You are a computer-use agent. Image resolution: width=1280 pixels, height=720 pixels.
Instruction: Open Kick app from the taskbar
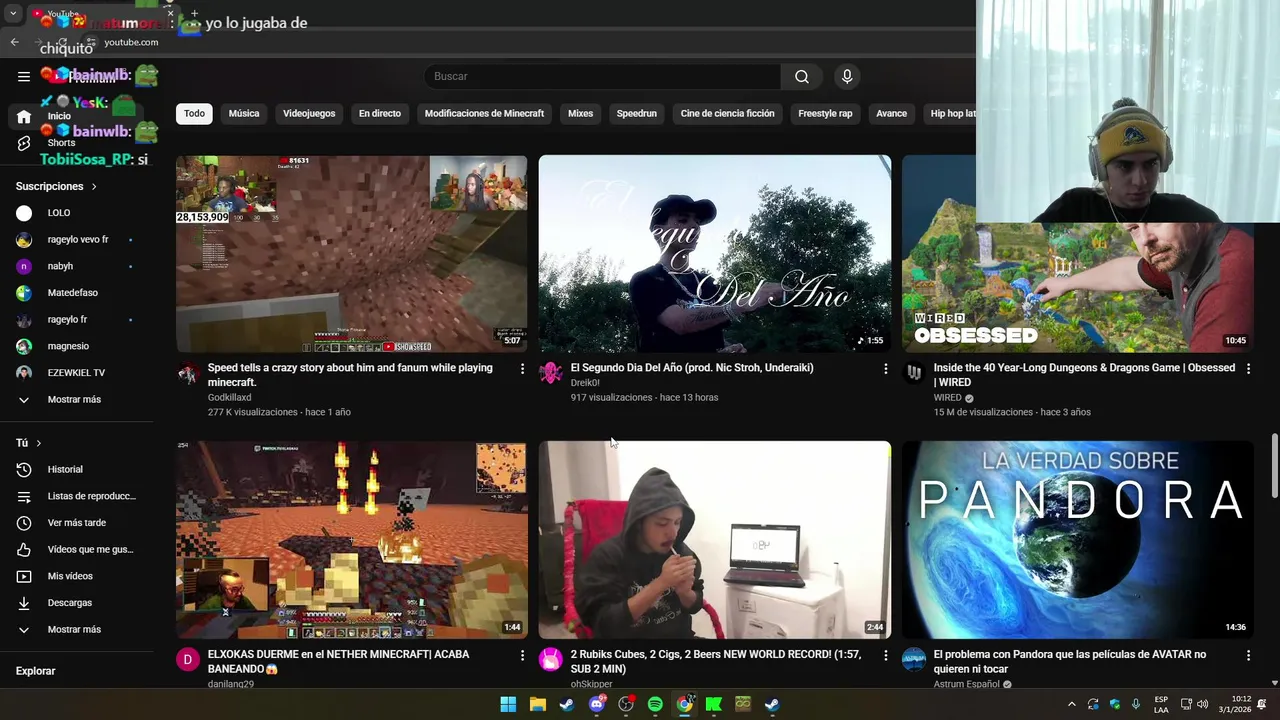tap(714, 704)
